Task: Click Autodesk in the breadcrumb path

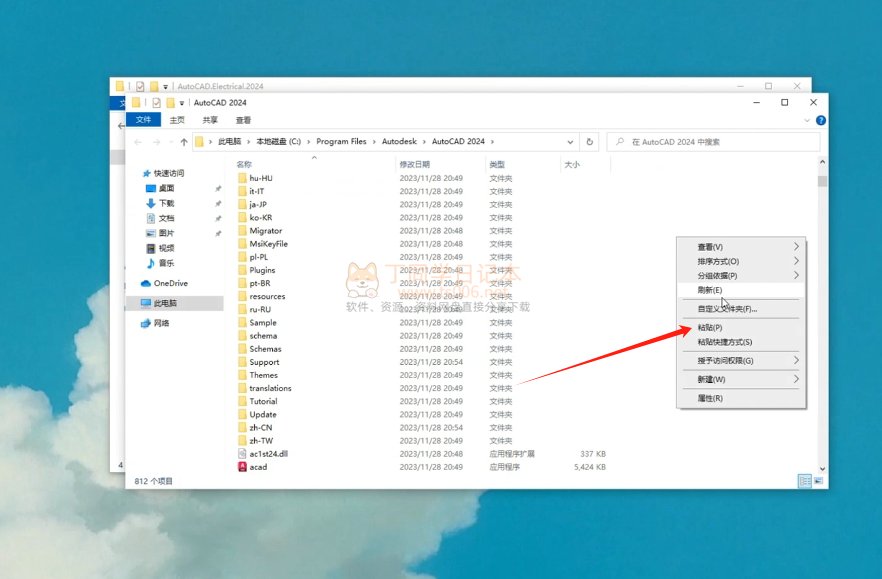Action: [399, 141]
